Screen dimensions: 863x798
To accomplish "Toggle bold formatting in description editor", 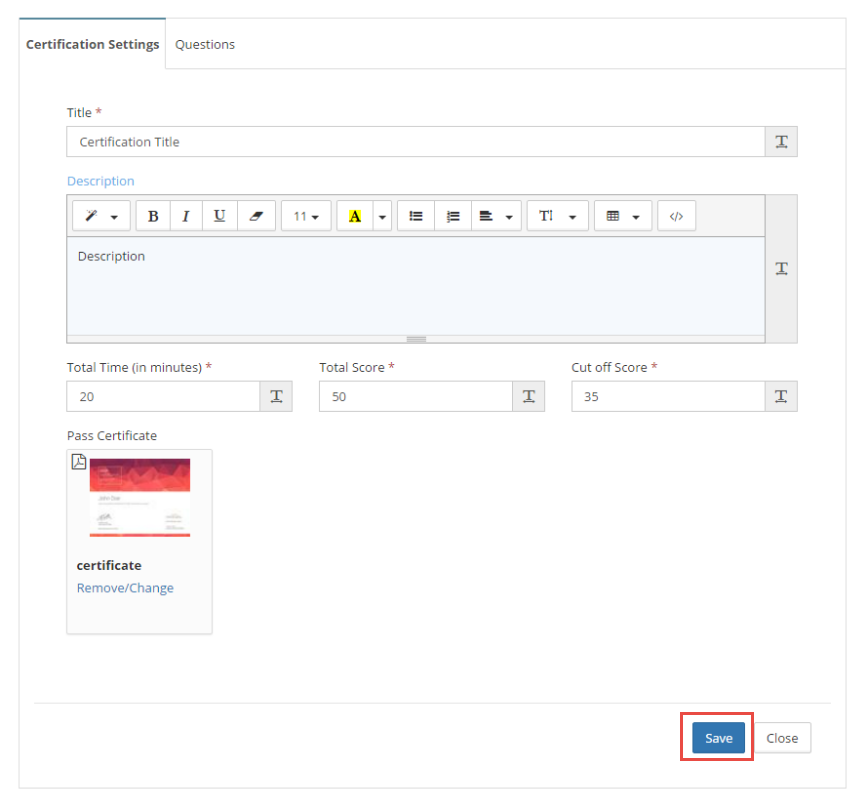I will coord(153,216).
